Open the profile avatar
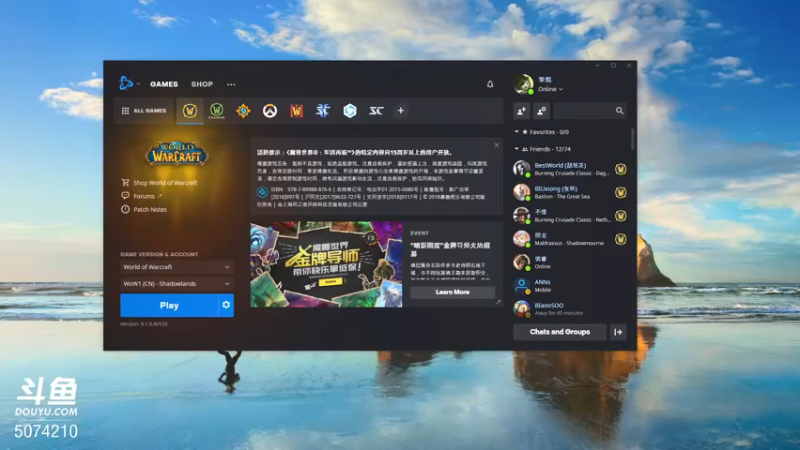800x450 pixels. (x=523, y=84)
